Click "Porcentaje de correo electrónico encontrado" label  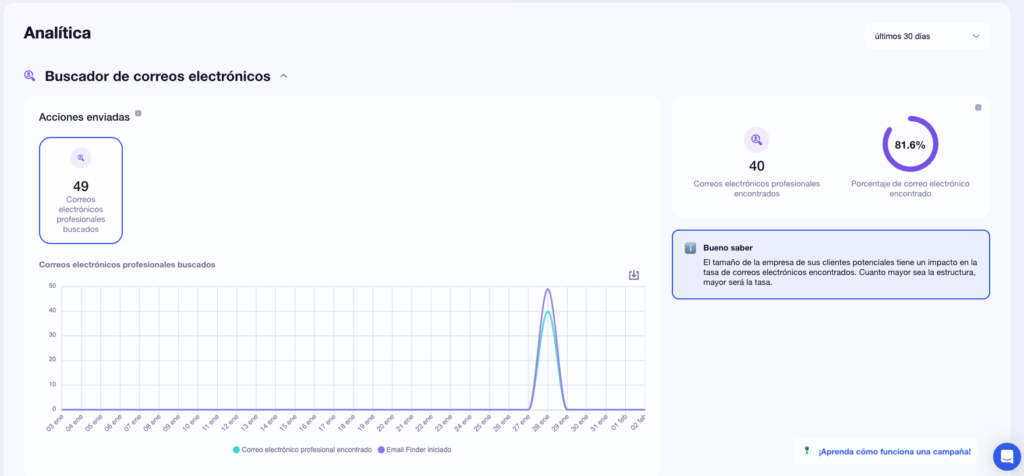910,189
